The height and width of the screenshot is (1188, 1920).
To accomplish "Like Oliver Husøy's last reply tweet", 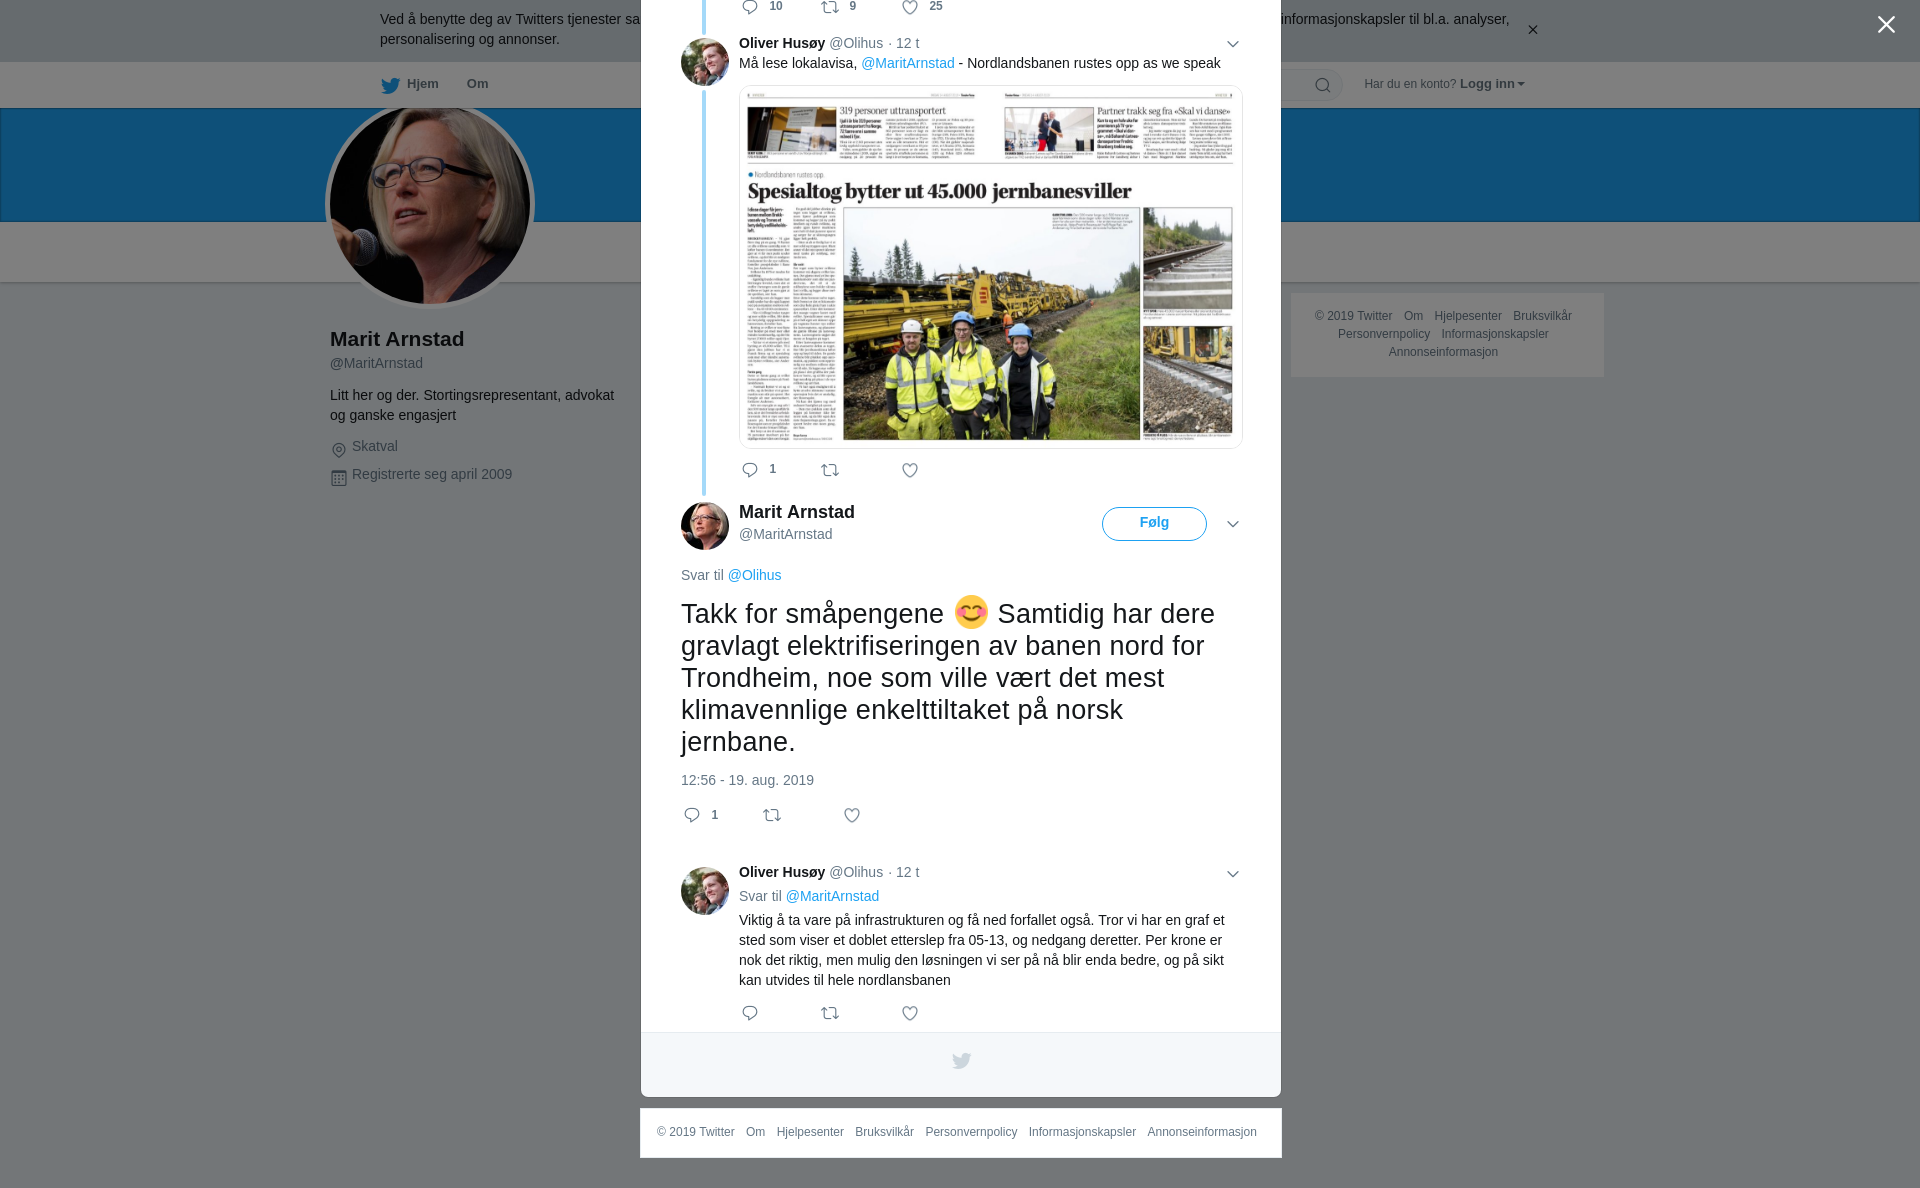I will [x=910, y=1013].
